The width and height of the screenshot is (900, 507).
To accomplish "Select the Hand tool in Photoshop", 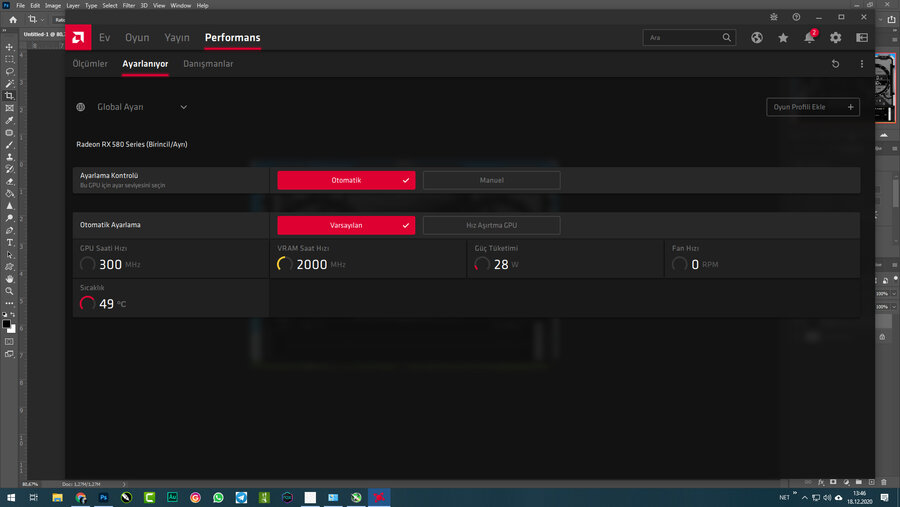I will [x=9, y=279].
